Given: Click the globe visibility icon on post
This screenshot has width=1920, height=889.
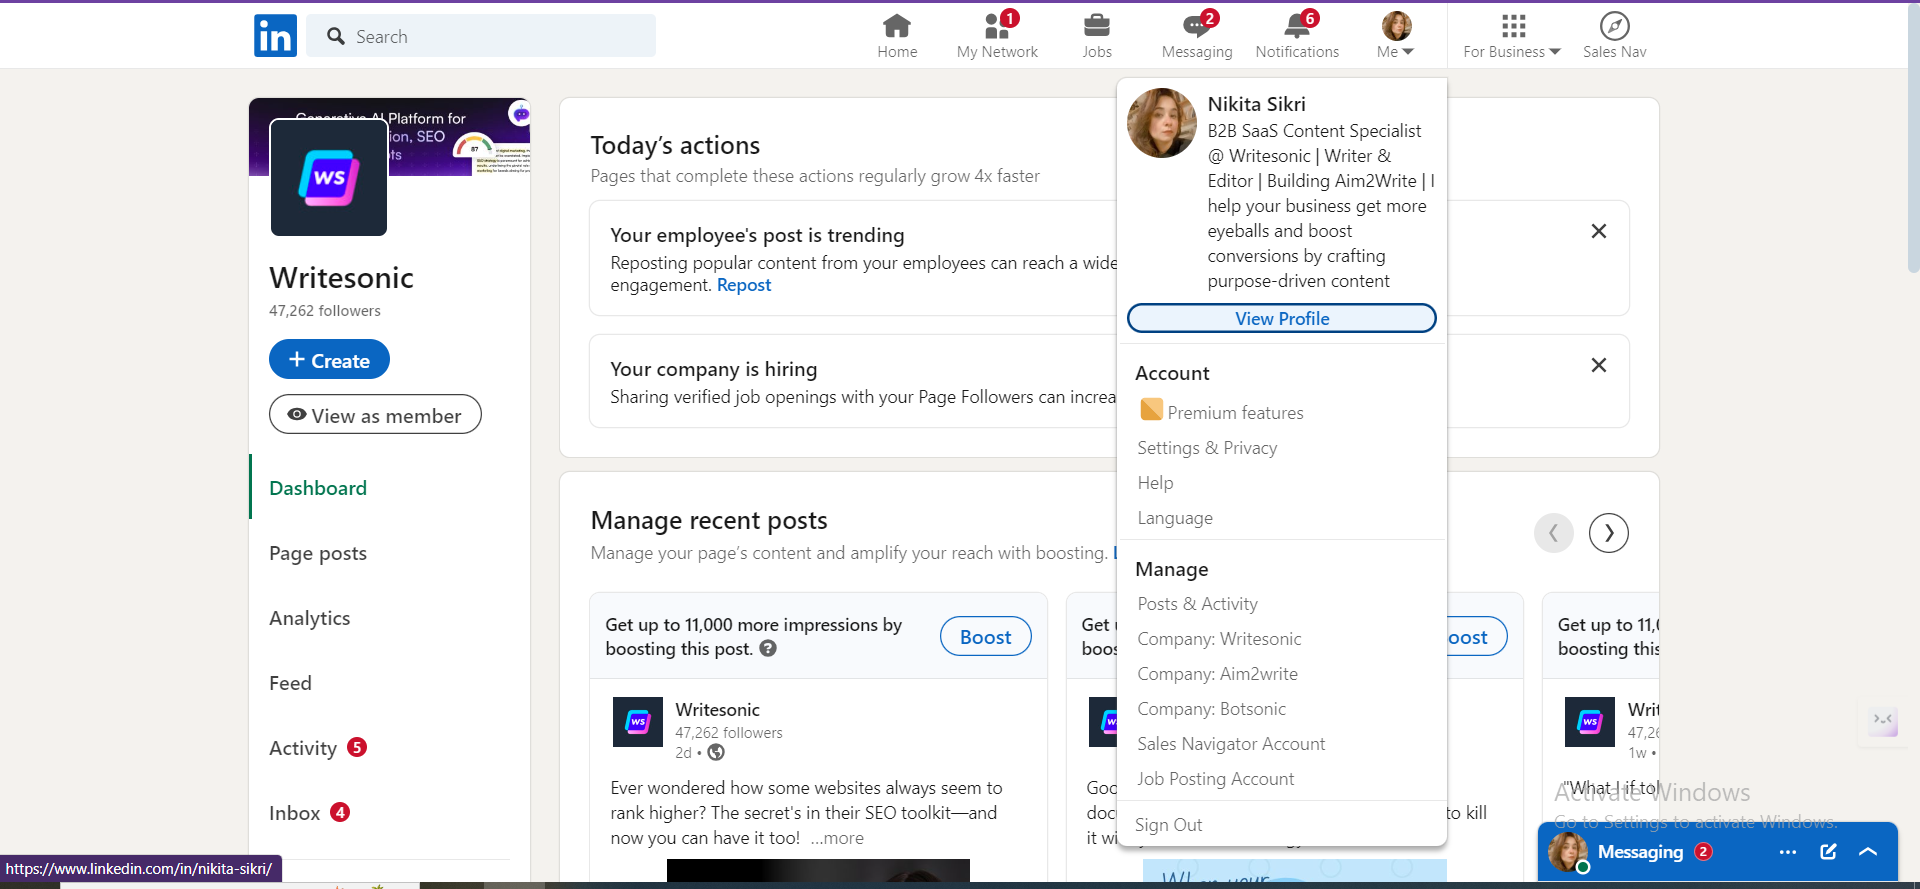Looking at the screenshot, I should (716, 752).
